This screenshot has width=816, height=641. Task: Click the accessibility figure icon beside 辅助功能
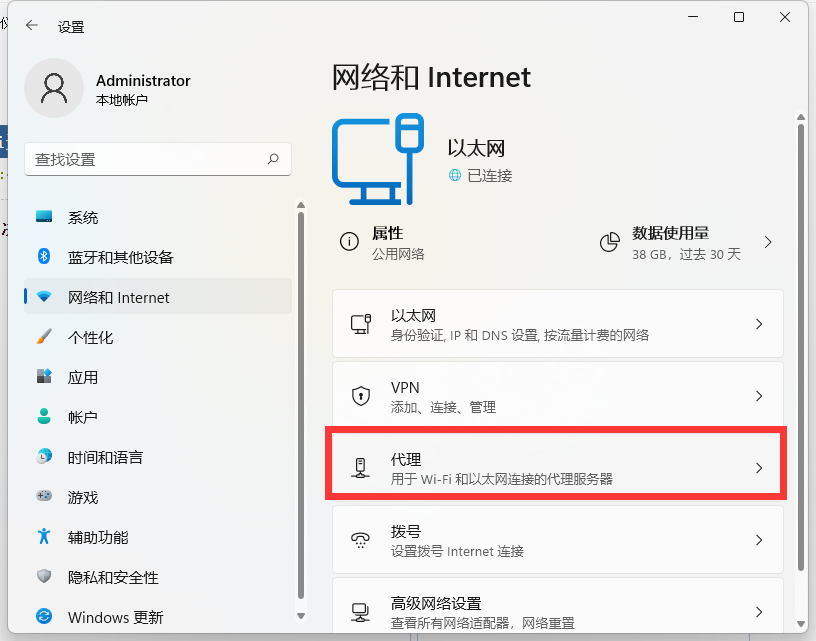pyautogui.click(x=44, y=536)
